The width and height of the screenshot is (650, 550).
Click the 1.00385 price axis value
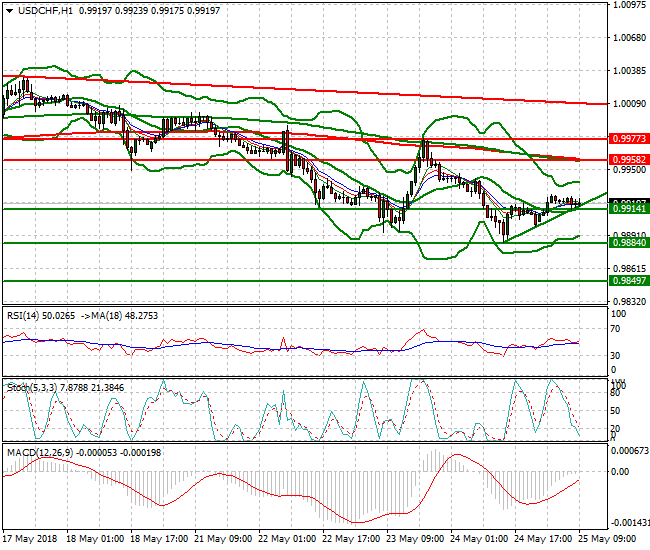[x=629, y=71]
